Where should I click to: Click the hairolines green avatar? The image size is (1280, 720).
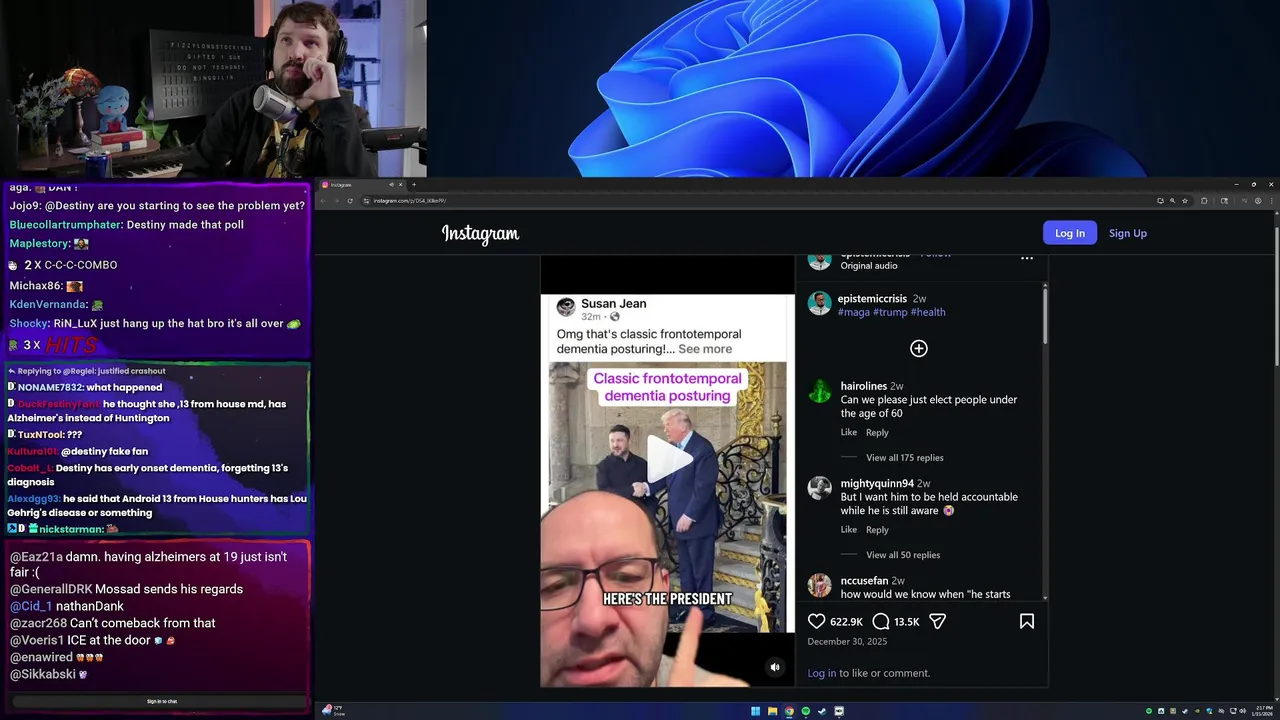tap(820, 391)
